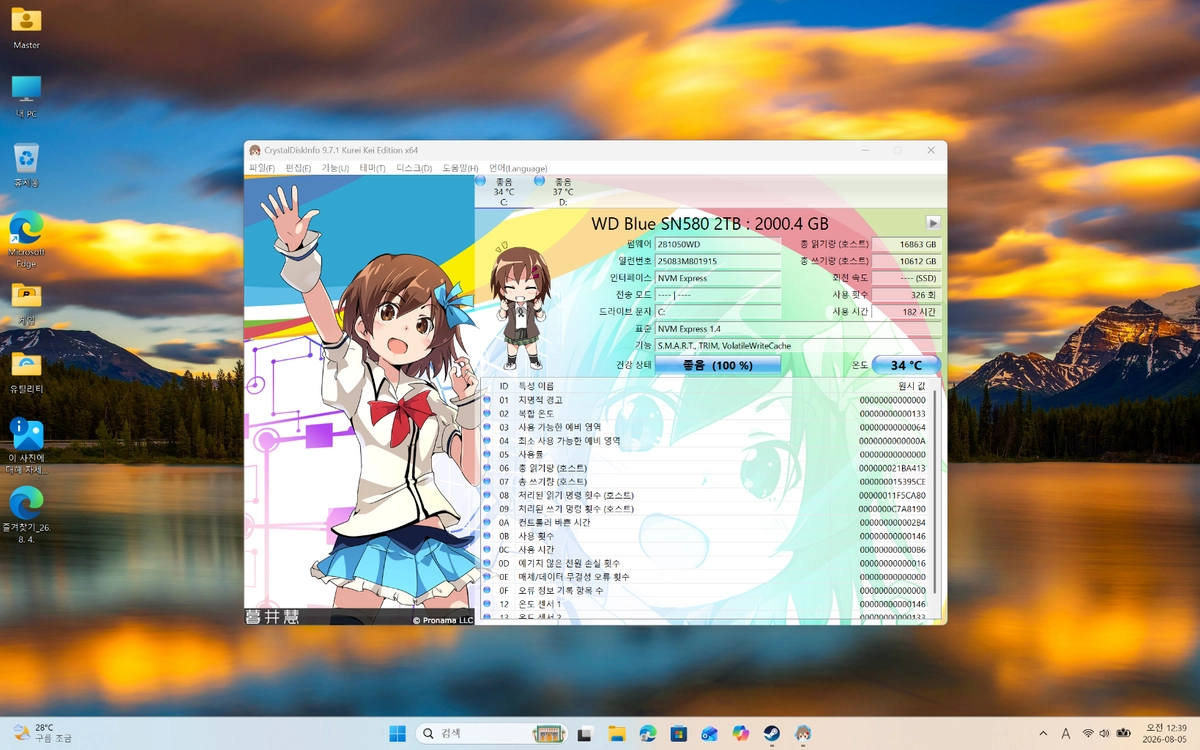This screenshot has width=1200, height=750.
Task: Select the 이 사진에 대해 자세 desktop icon
Action: click(26, 446)
